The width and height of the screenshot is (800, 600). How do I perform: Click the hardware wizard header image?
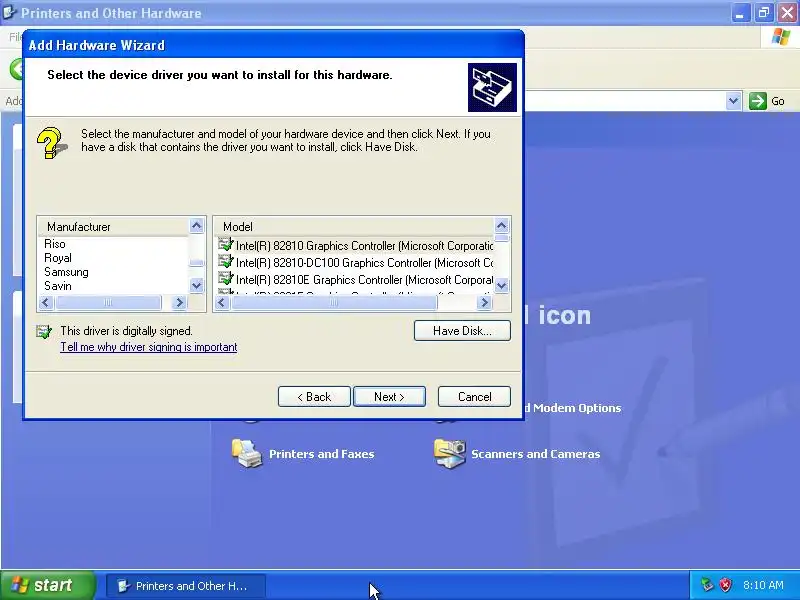492,87
